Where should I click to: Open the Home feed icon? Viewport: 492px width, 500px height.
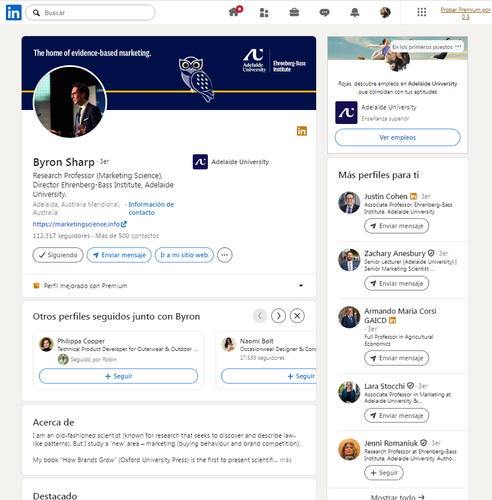point(235,12)
